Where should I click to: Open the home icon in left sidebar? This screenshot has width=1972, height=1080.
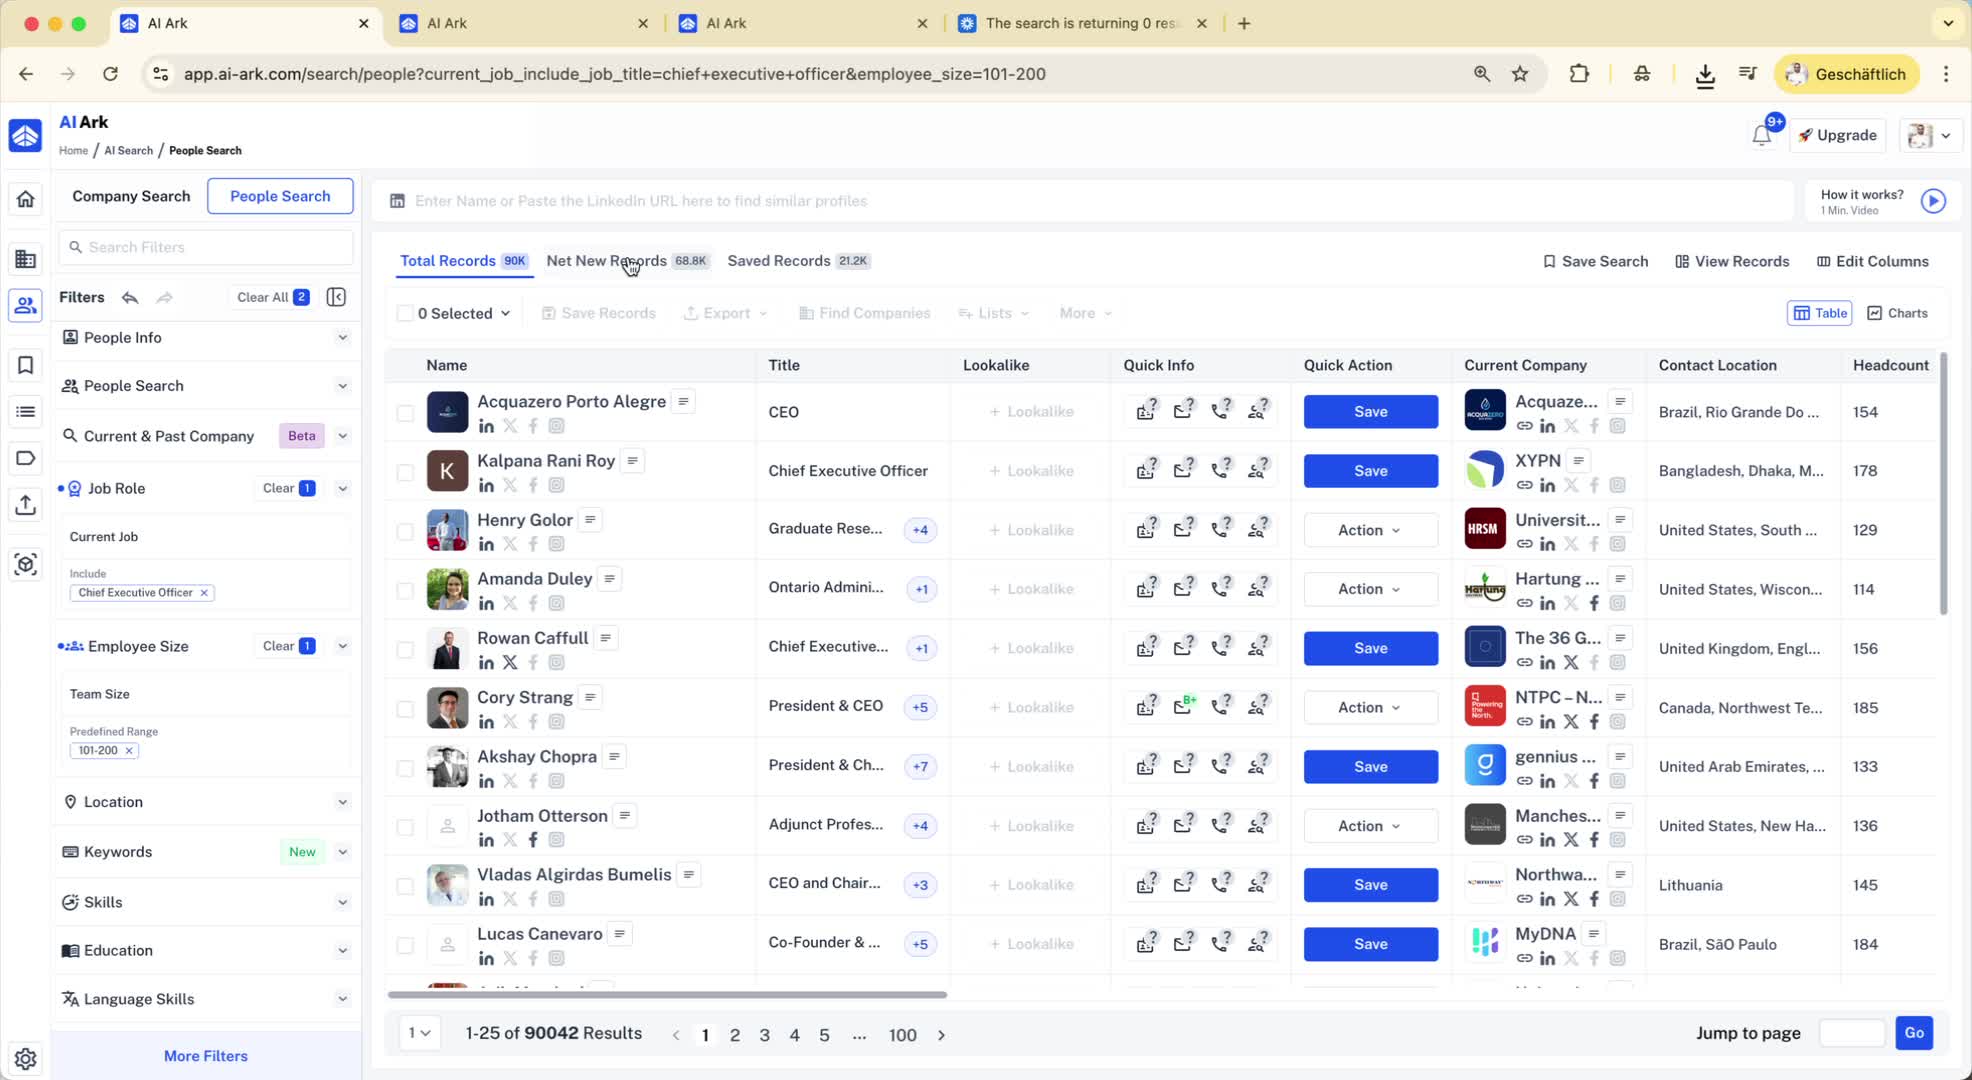25,198
